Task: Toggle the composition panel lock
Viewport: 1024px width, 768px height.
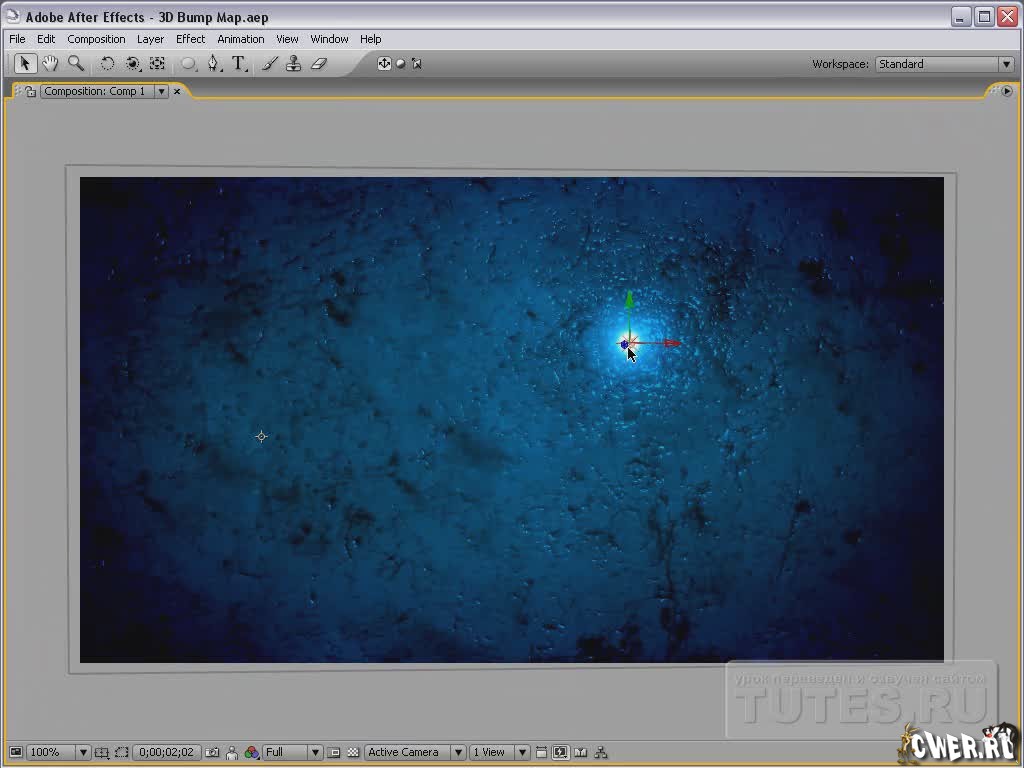Action: click(x=30, y=91)
